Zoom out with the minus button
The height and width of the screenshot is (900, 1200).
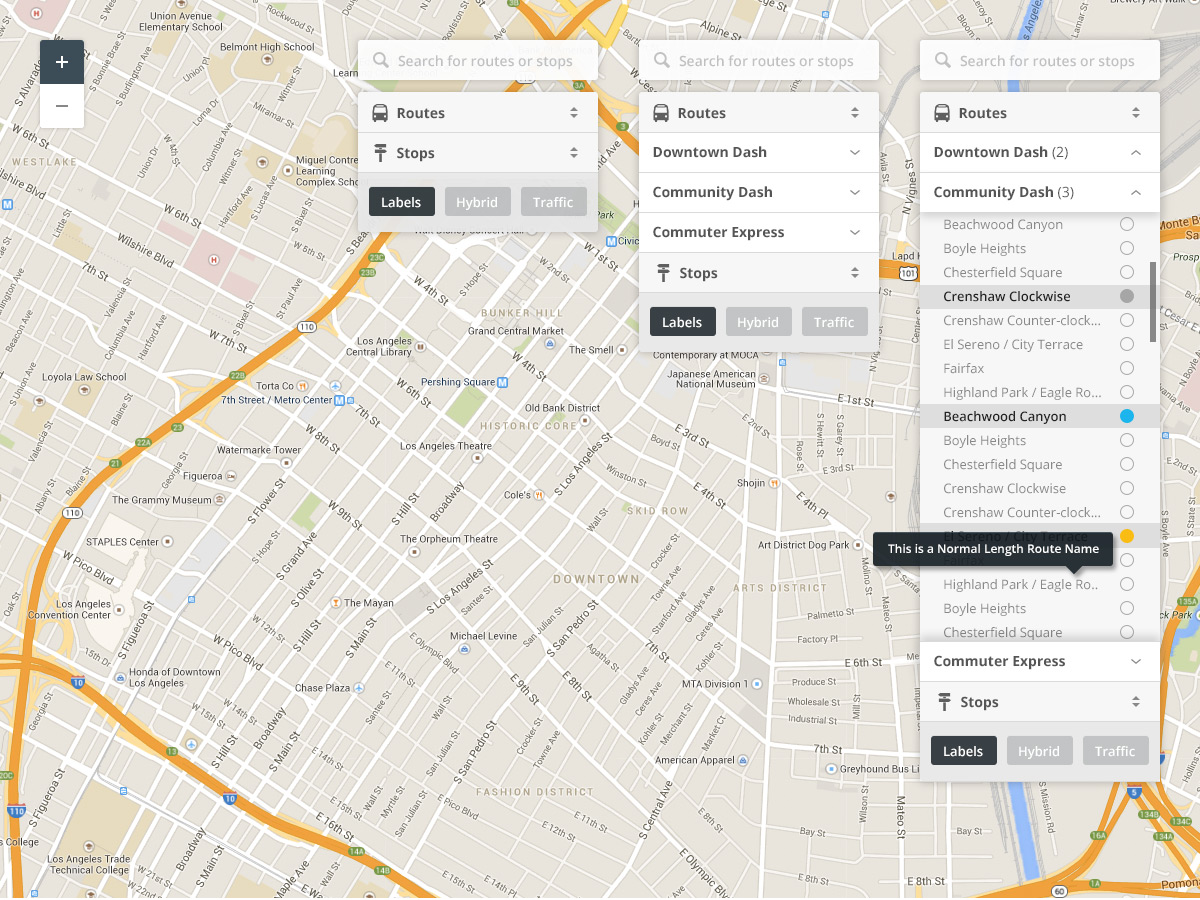coord(62,106)
